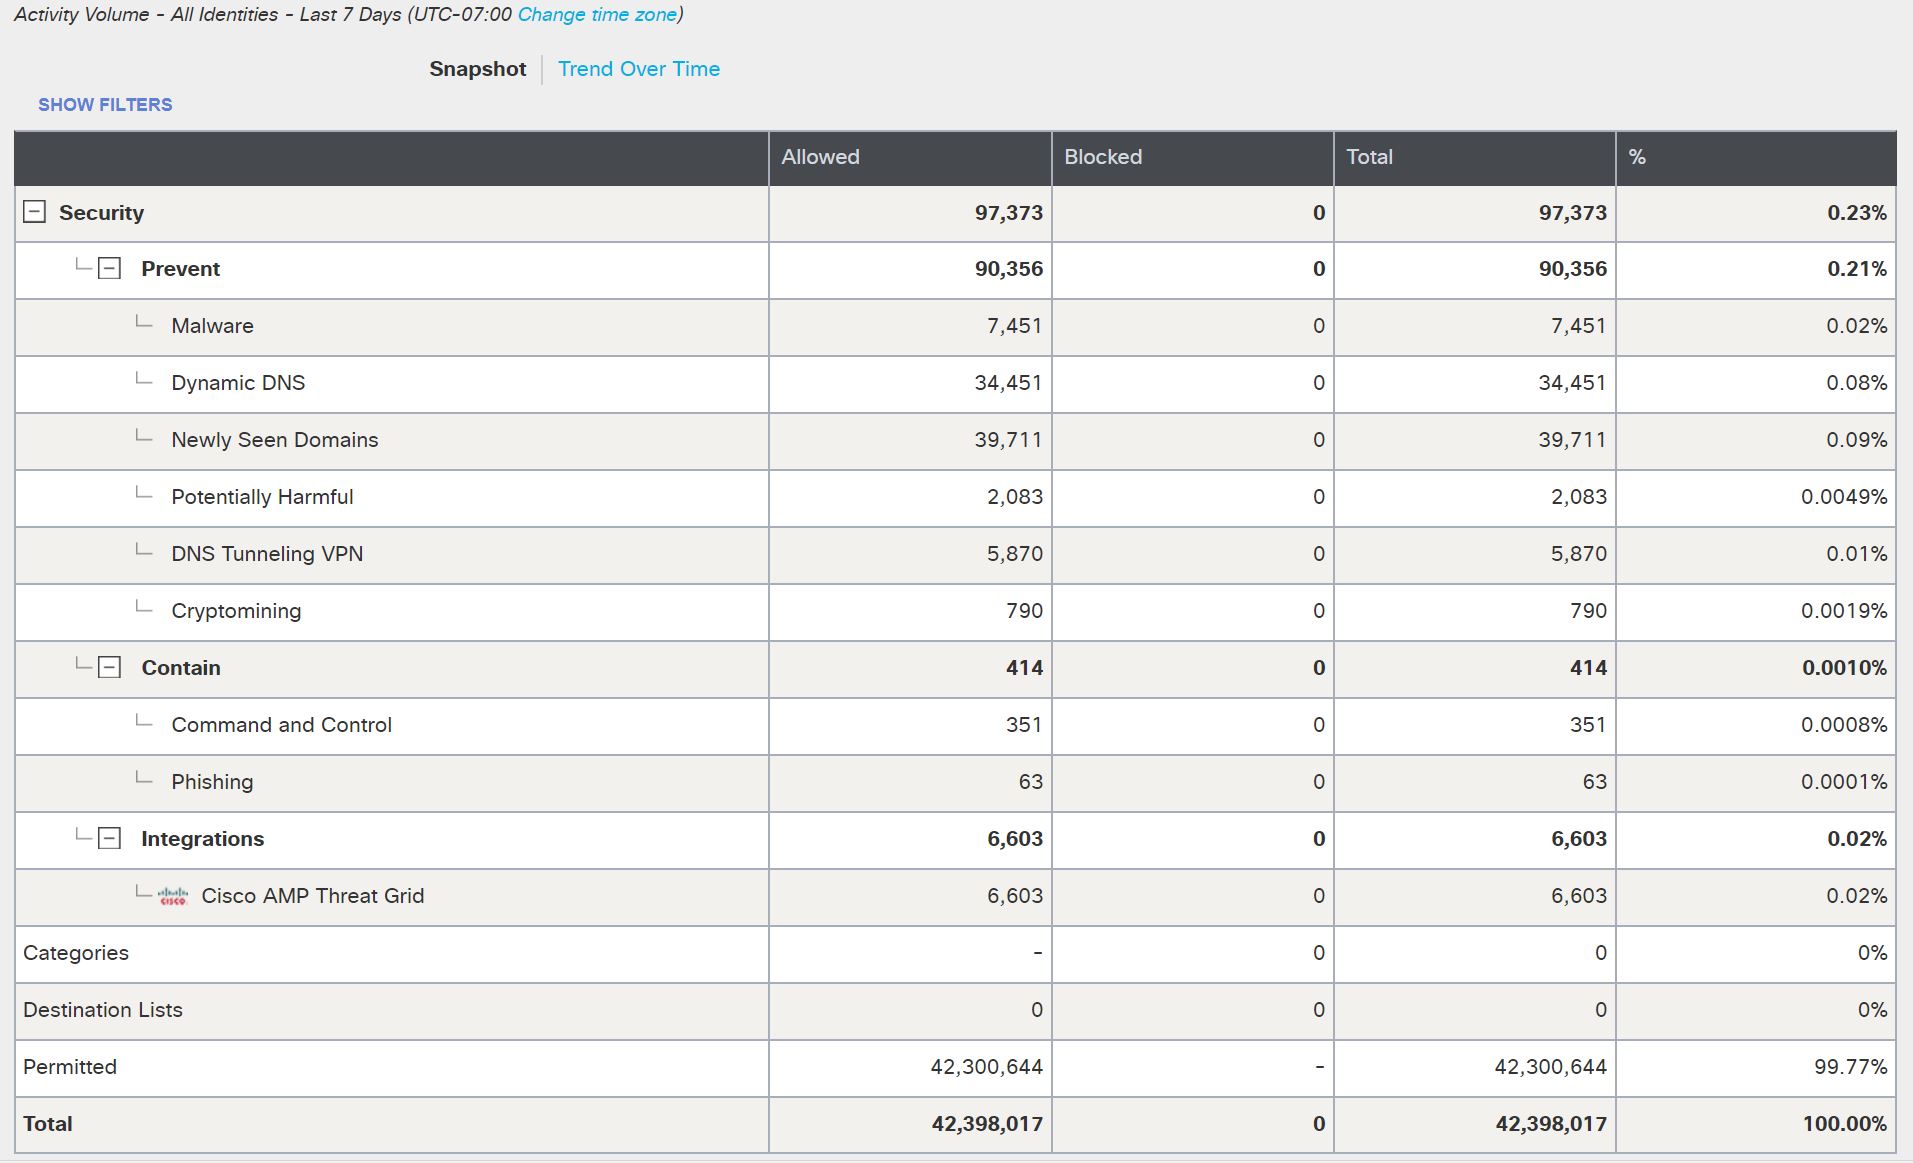
Task: Collapse the Integrations group
Action: tap(110, 839)
